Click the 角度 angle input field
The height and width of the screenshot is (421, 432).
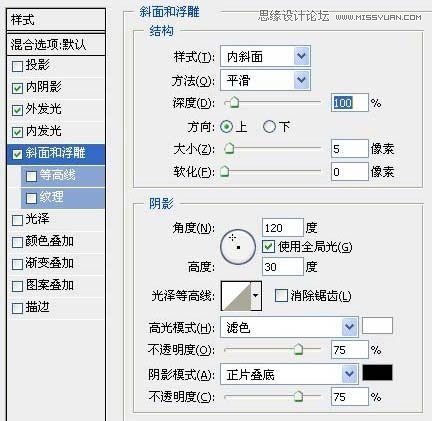tap(283, 228)
